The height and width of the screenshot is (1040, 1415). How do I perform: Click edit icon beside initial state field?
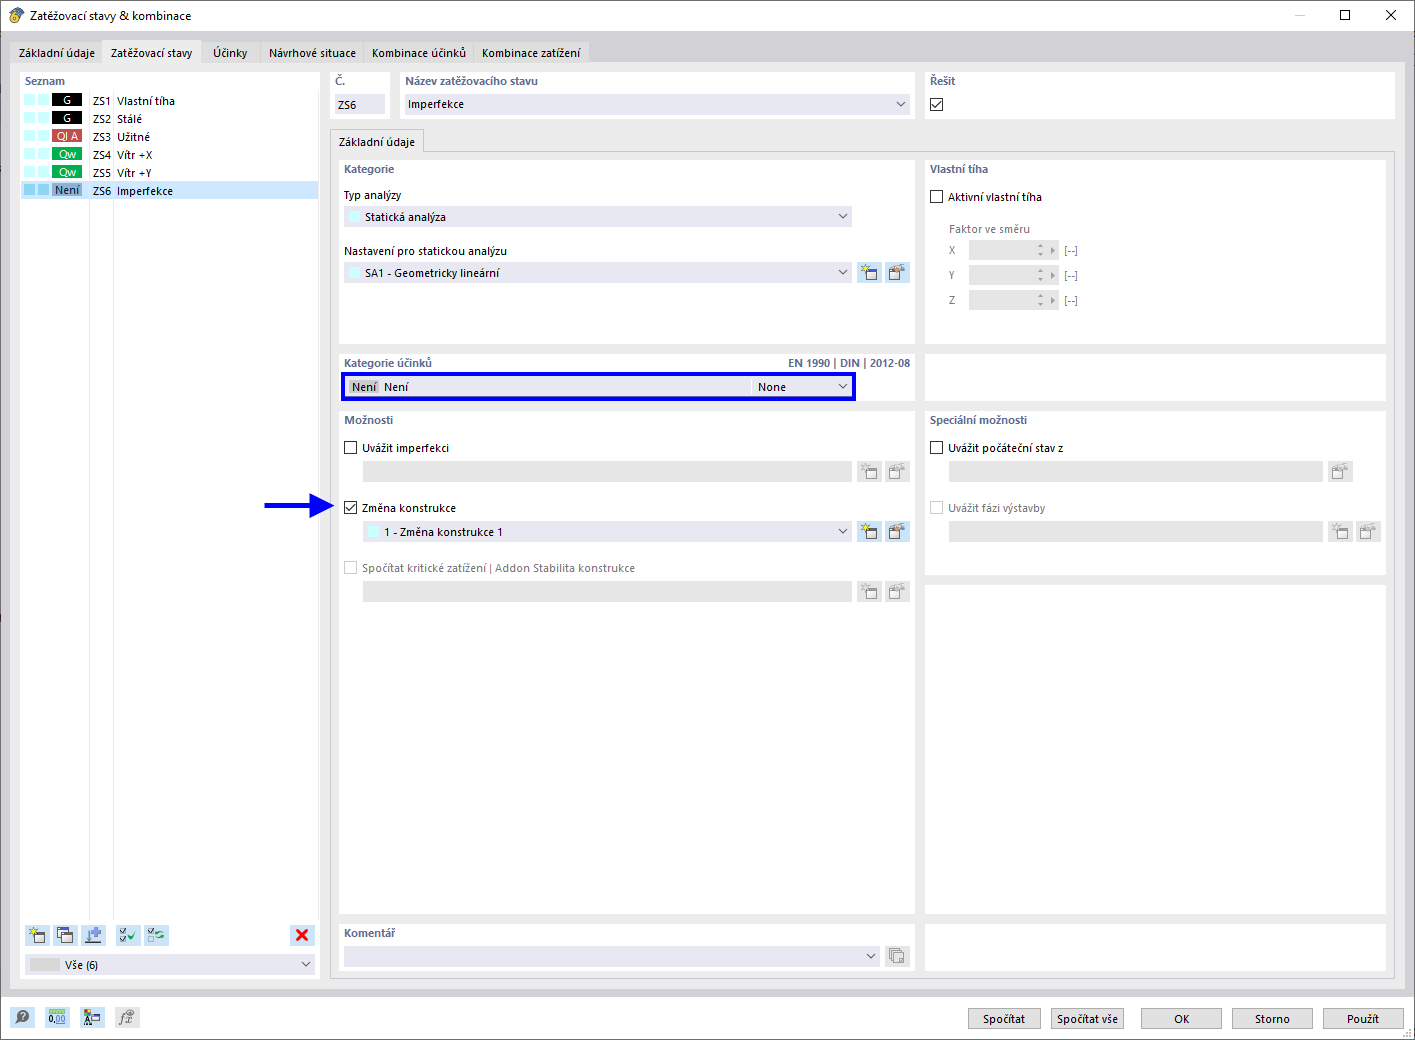click(x=1340, y=471)
